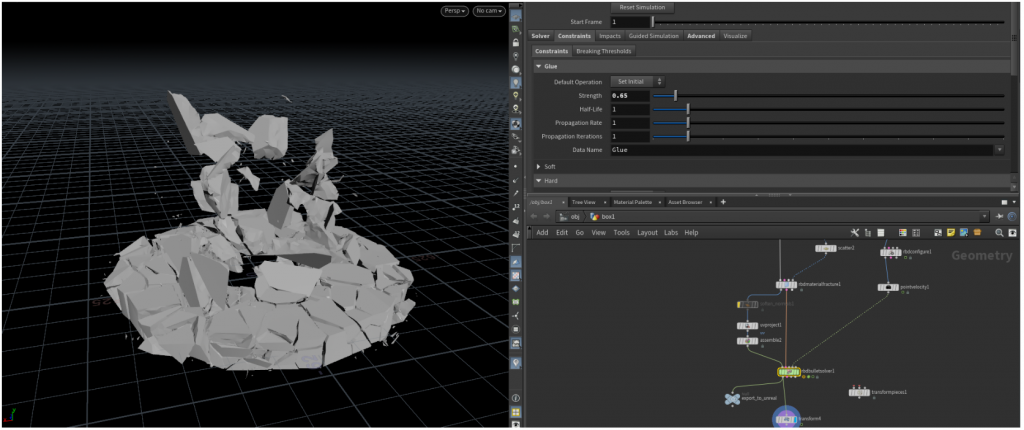Switch to the Asset Browser pane tab
The height and width of the screenshot is (430, 1024).
685,203
